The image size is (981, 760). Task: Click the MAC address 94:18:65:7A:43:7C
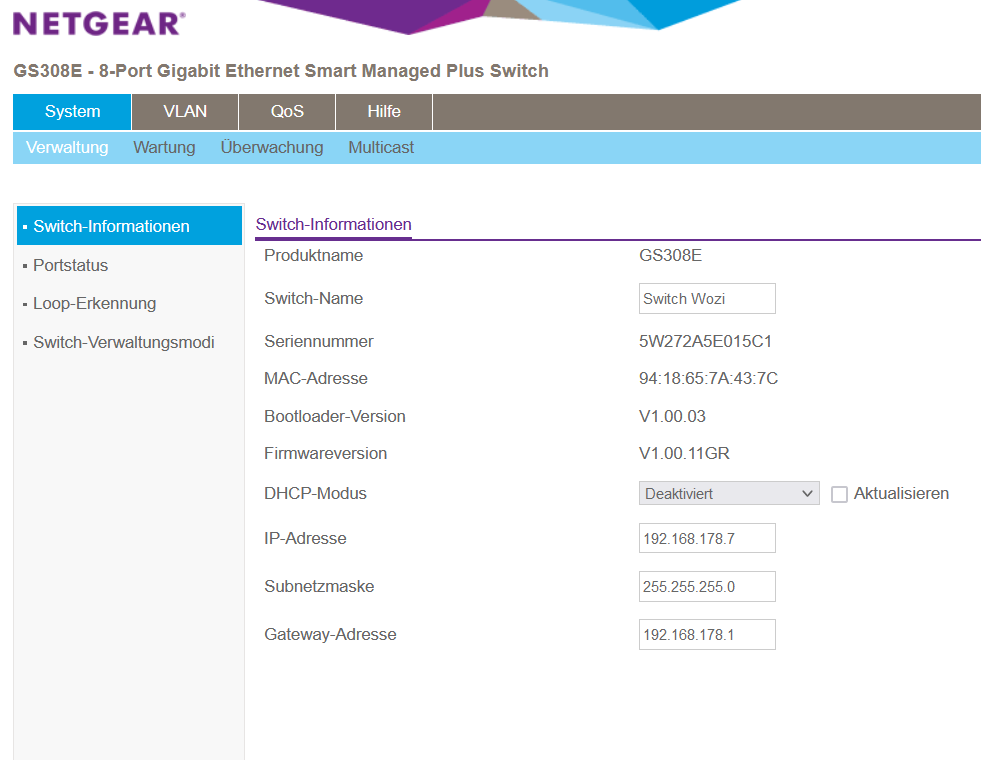pyautogui.click(x=708, y=378)
